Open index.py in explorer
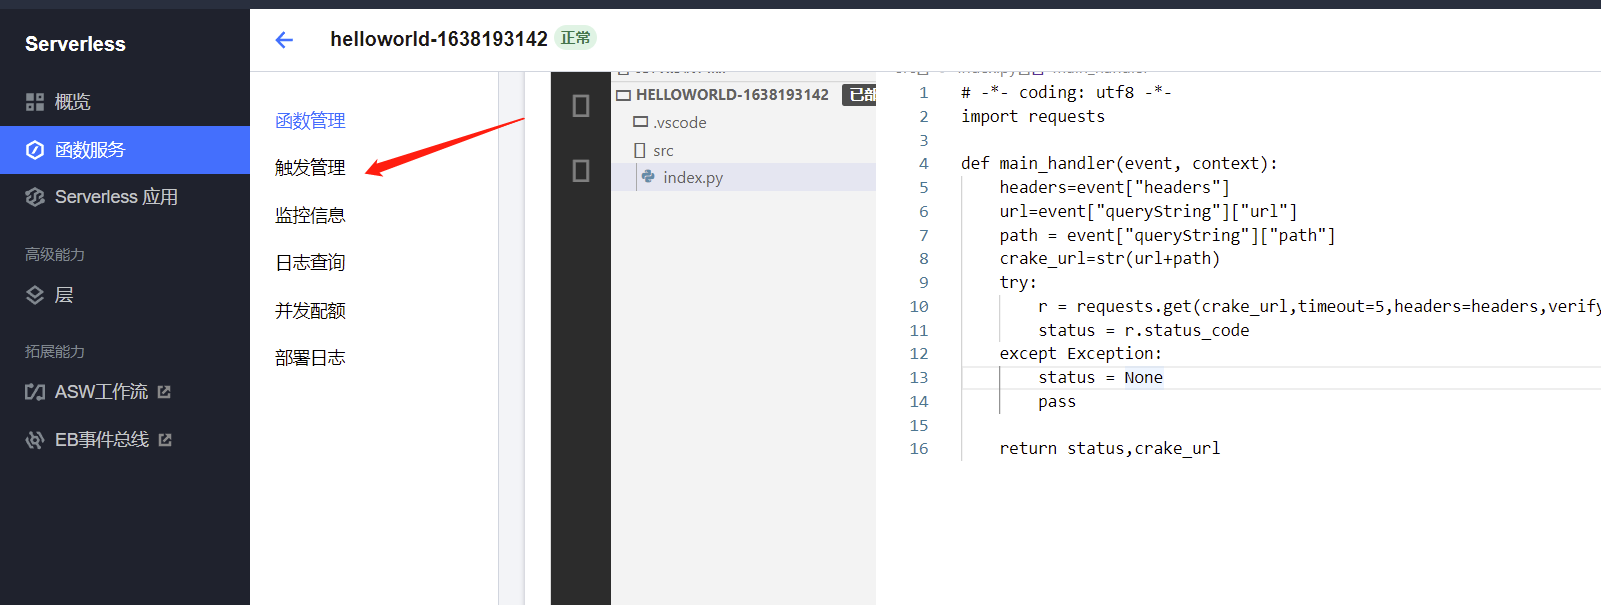 click(693, 177)
